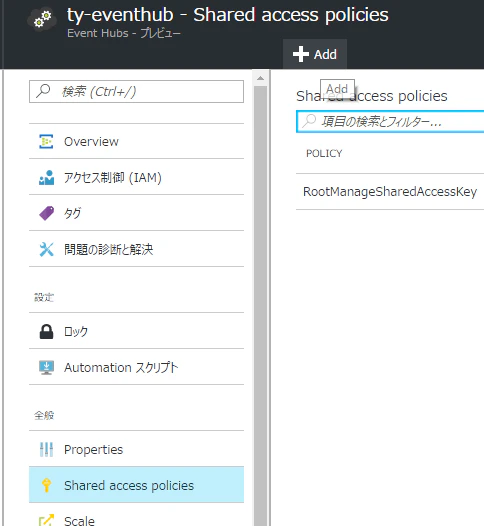
Task: Click the padlock icon for ロック
Action: click(46, 331)
